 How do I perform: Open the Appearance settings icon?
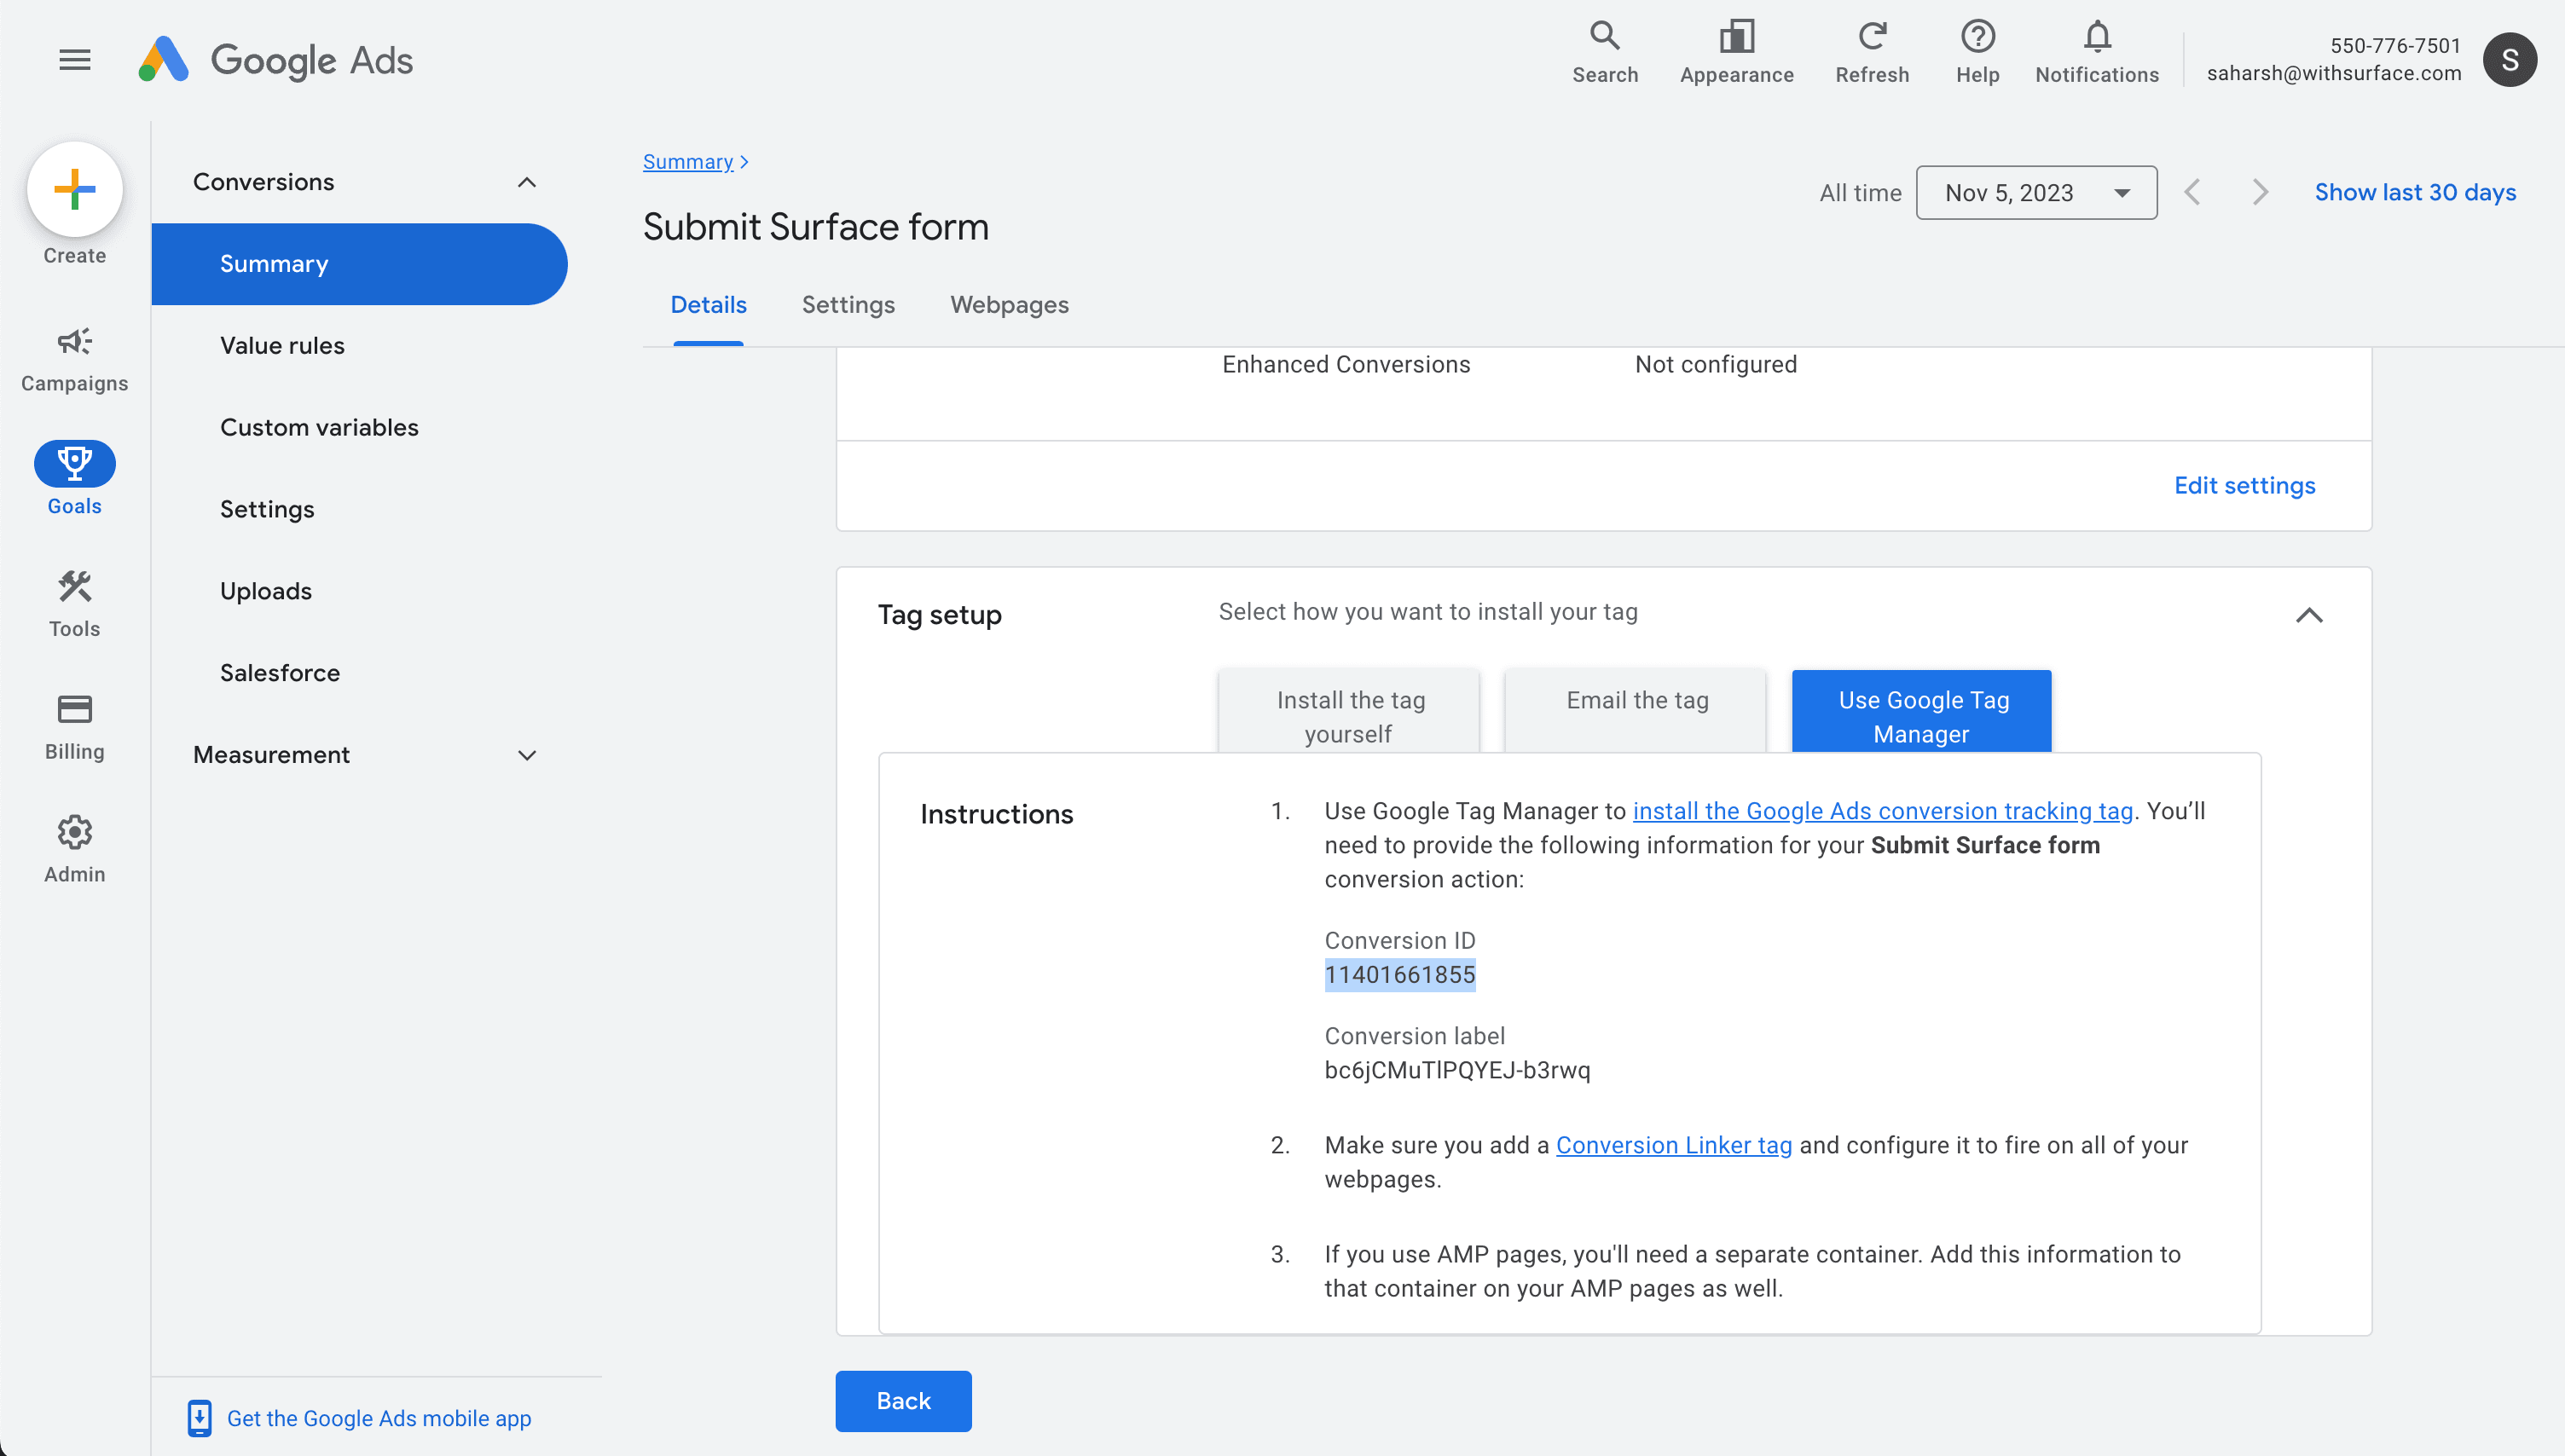(1736, 36)
